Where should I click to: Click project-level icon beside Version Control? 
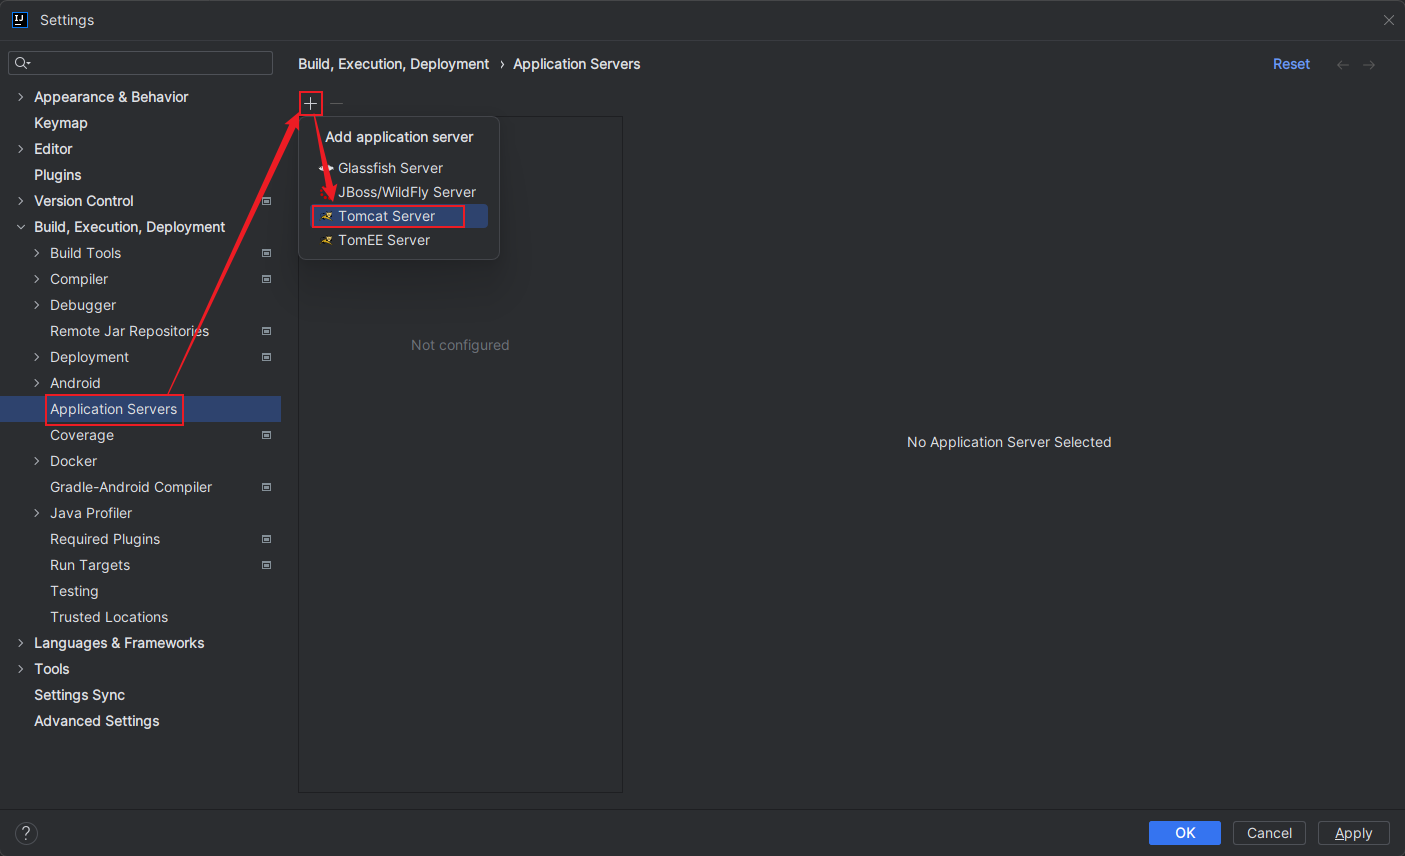click(267, 201)
